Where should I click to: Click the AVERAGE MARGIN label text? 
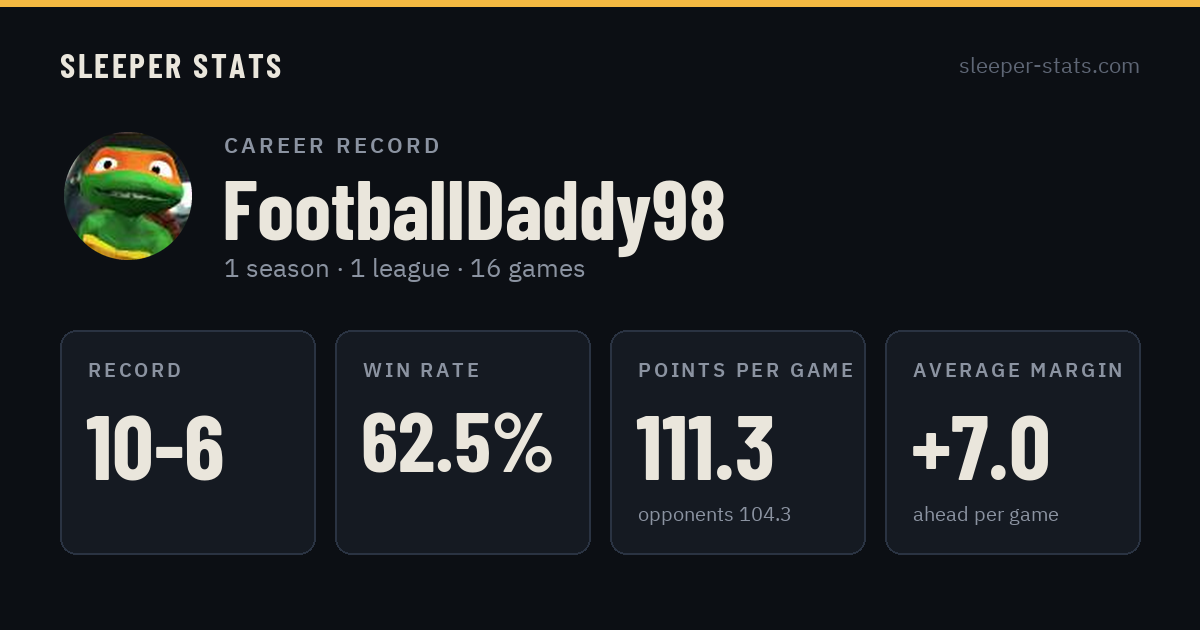click(1018, 371)
